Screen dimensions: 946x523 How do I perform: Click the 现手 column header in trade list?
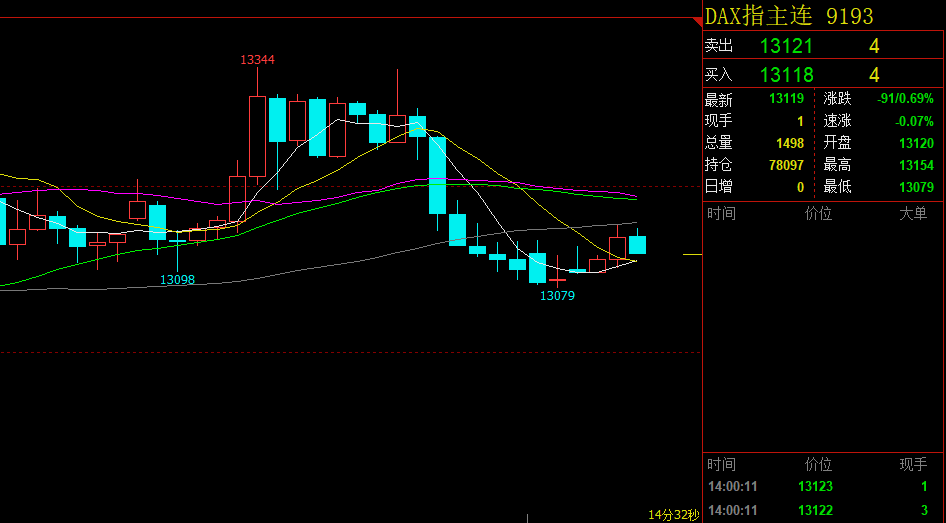click(x=913, y=464)
